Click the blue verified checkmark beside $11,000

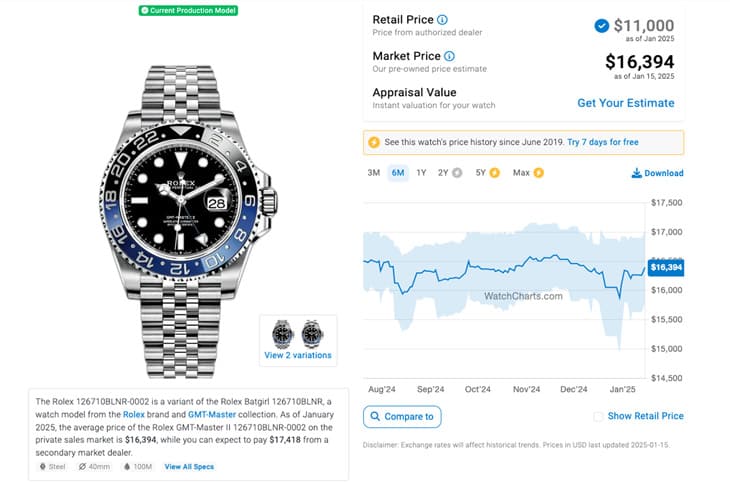(601, 26)
